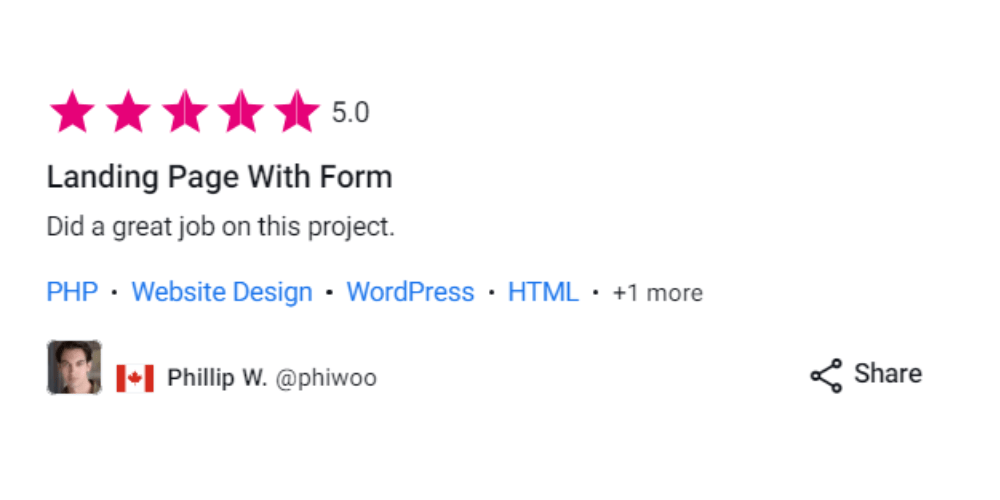This screenshot has width=1000, height=500.
Task: Click the reviewer name Phillip W.
Action: [x=217, y=378]
